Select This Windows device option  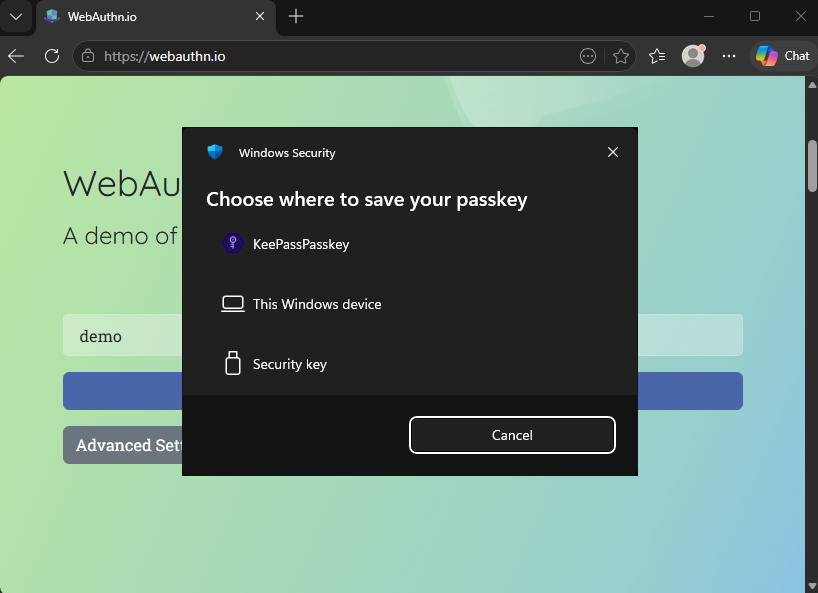[410, 304]
